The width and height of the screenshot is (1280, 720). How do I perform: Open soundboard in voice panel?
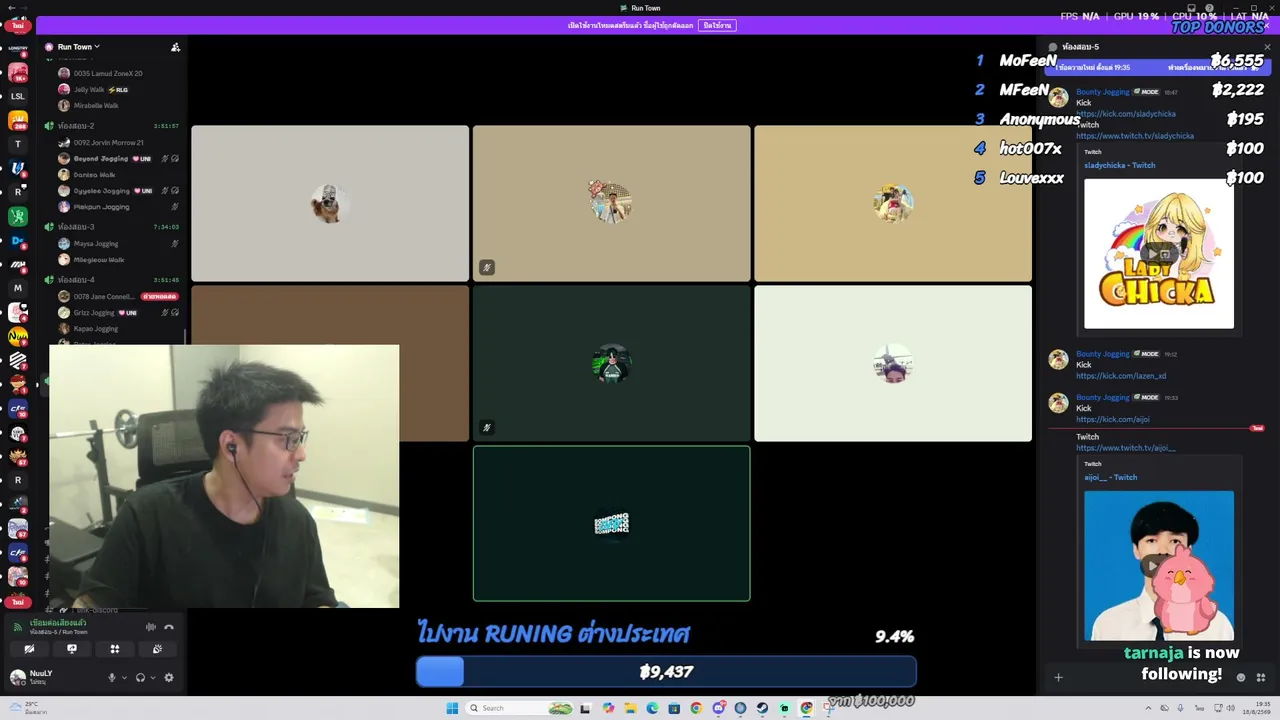tap(157, 649)
